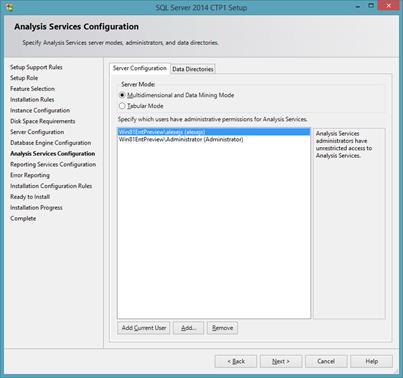403x378 pixels.
Task: Open the Server Configuration tab
Action: (140, 68)
